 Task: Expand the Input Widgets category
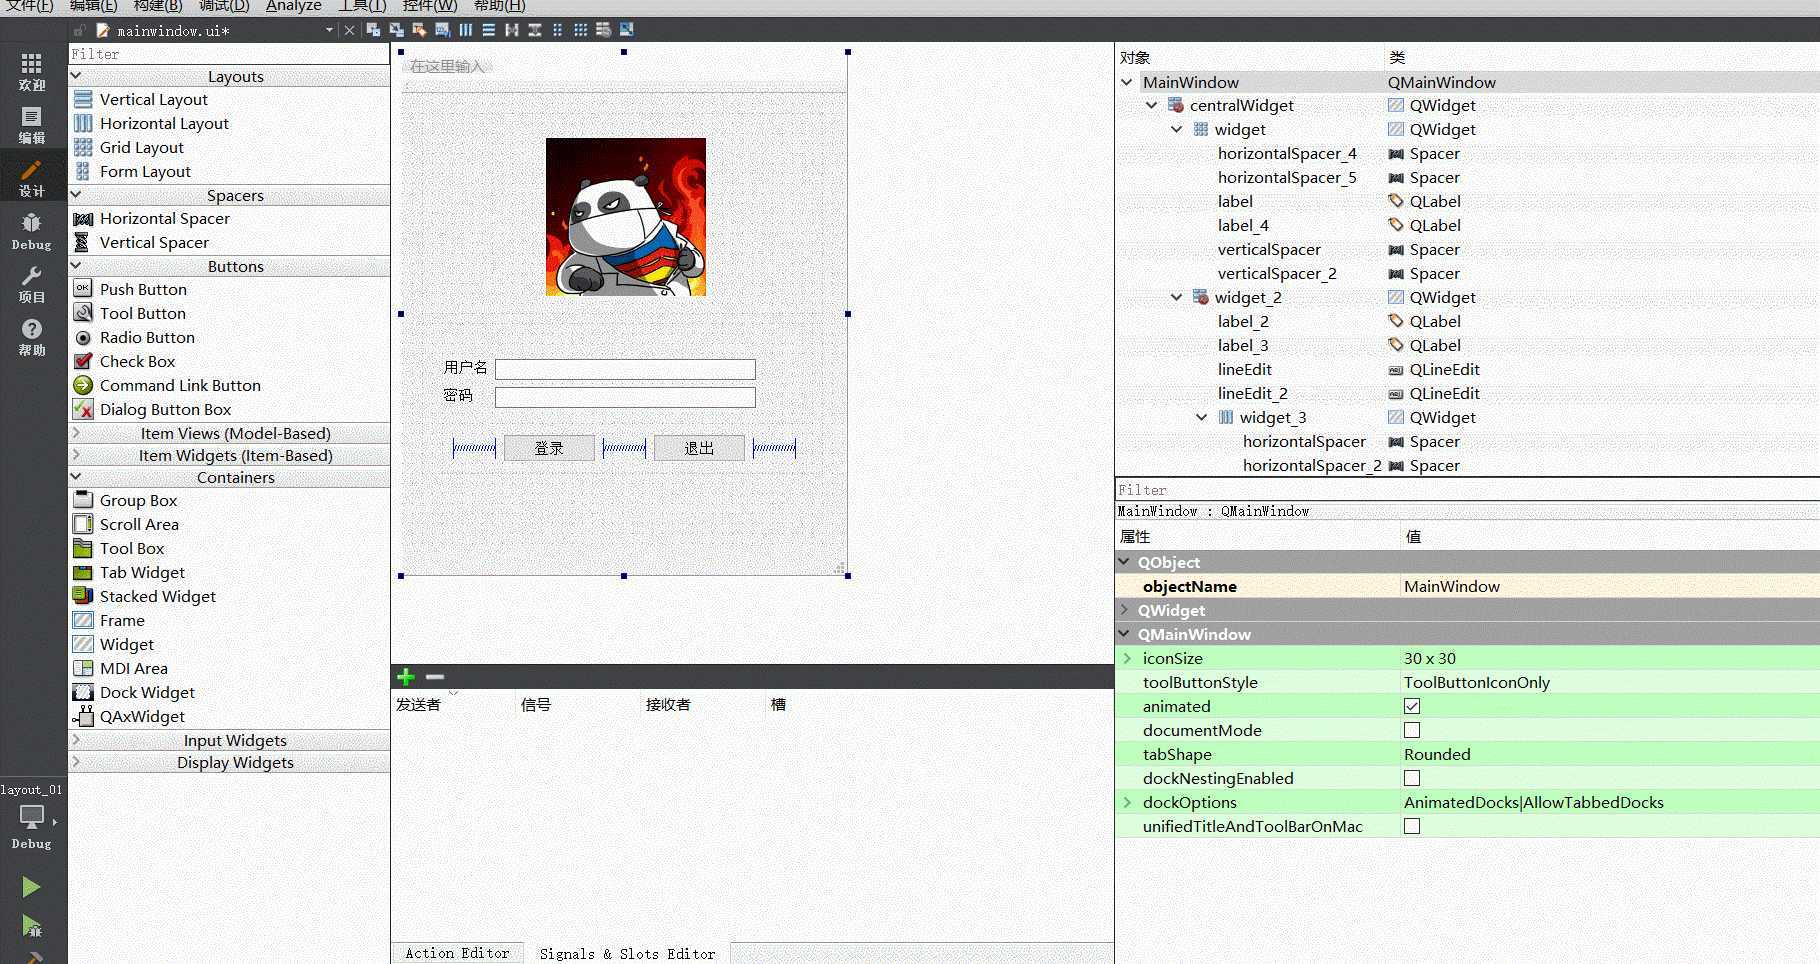(76, 740)
